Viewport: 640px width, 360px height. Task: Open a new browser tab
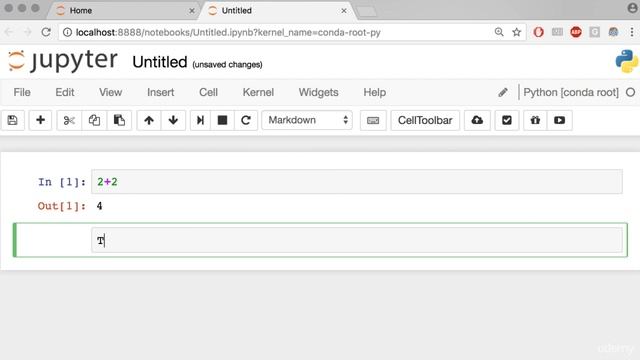[367, 11]
